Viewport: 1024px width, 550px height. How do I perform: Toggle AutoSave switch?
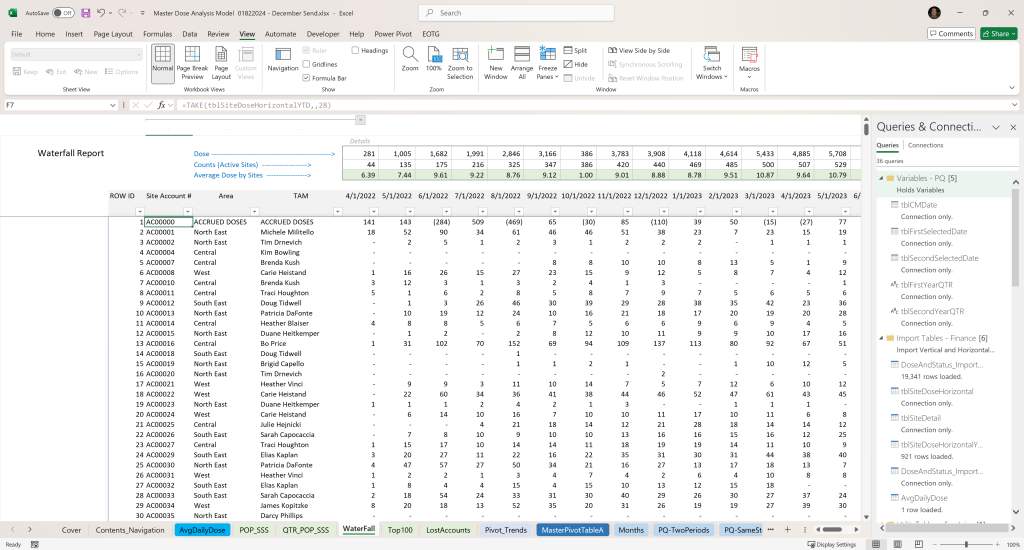[63, 13]
